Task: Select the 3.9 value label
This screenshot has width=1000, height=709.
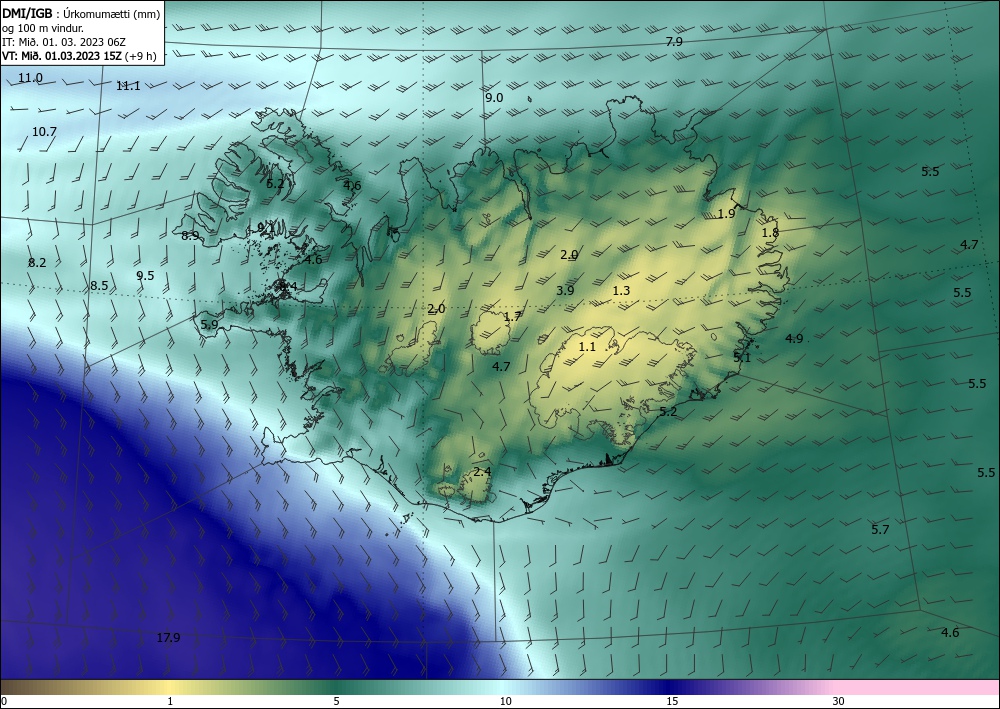Action: coord(565,291)
